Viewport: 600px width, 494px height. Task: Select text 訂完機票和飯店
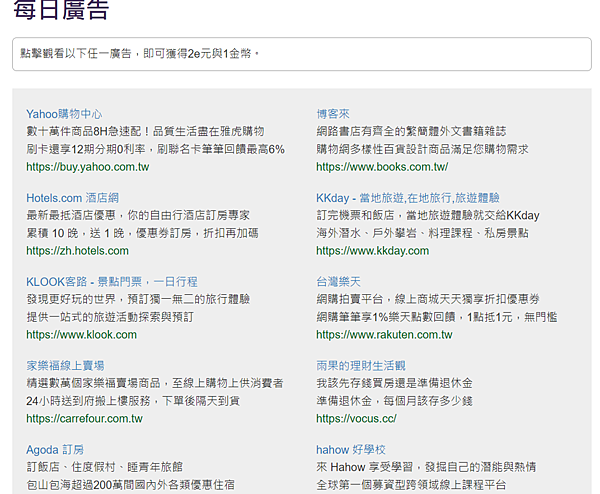[355, 215]
